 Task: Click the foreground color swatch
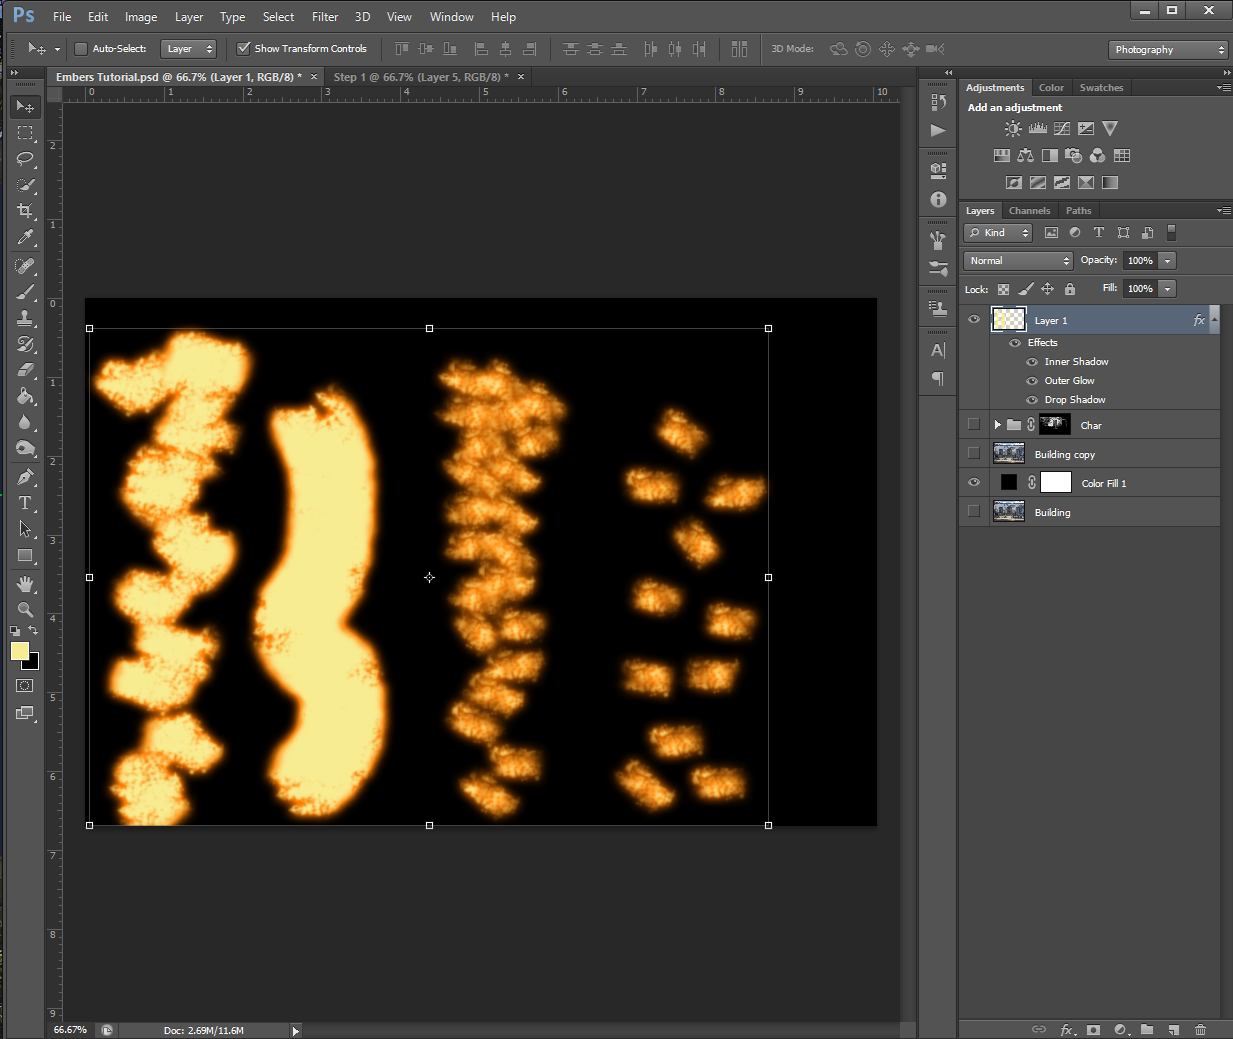pos(19,651)
